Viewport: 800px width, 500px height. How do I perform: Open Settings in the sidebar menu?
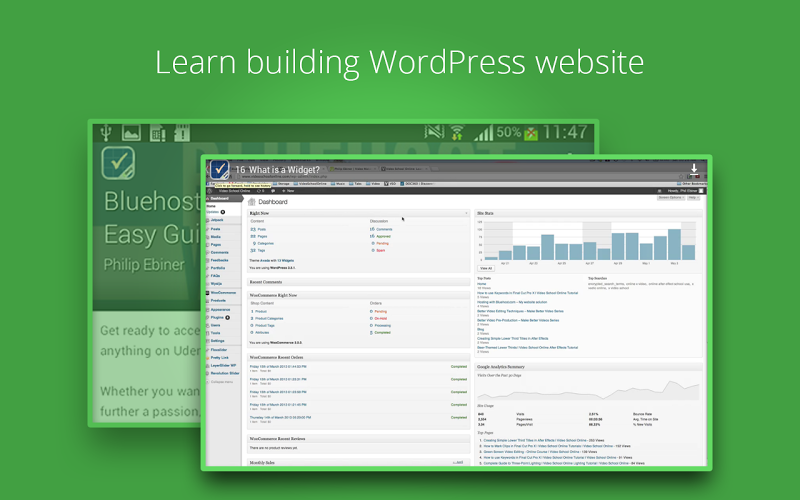[217, 341]
